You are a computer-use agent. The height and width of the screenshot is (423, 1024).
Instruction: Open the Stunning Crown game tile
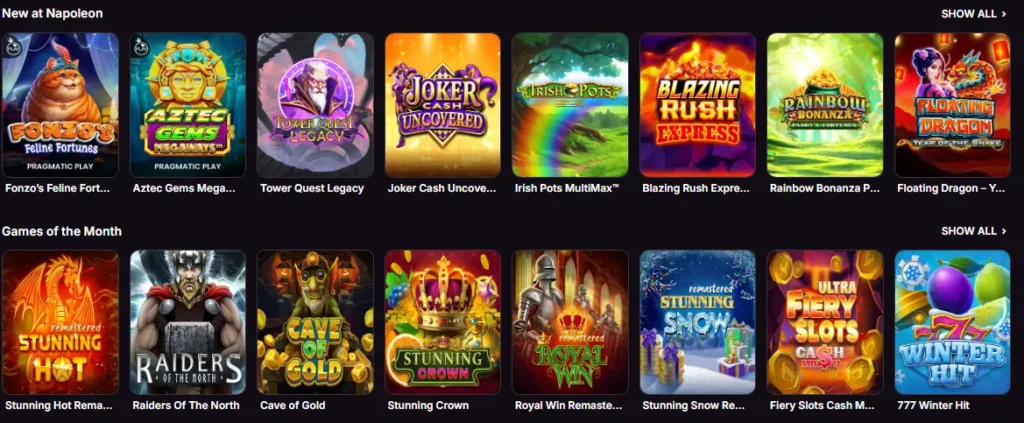[x=443, y=322]
